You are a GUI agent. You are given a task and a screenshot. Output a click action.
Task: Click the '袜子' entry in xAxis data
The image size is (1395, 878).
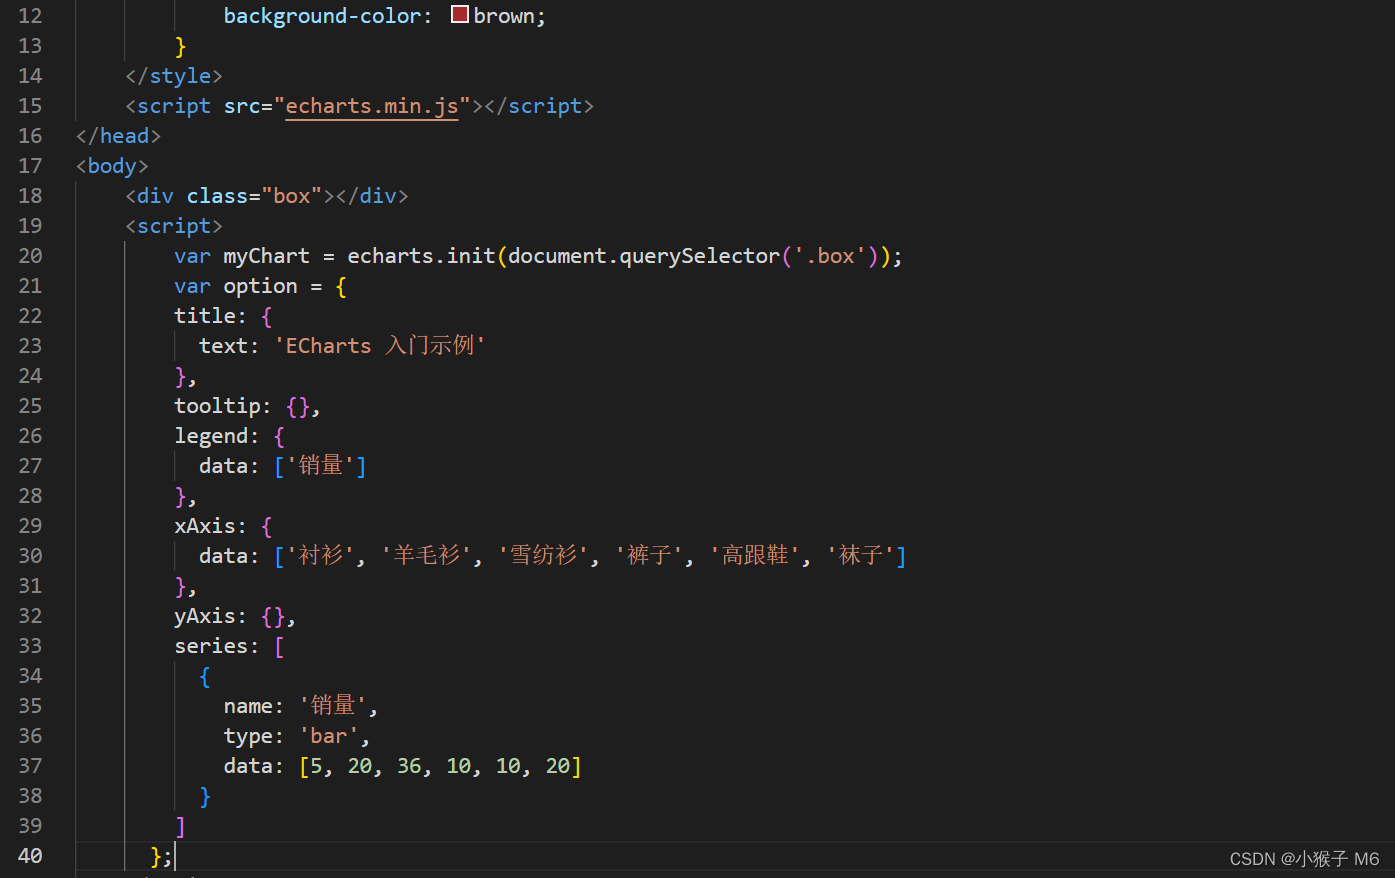pos(861,556)
